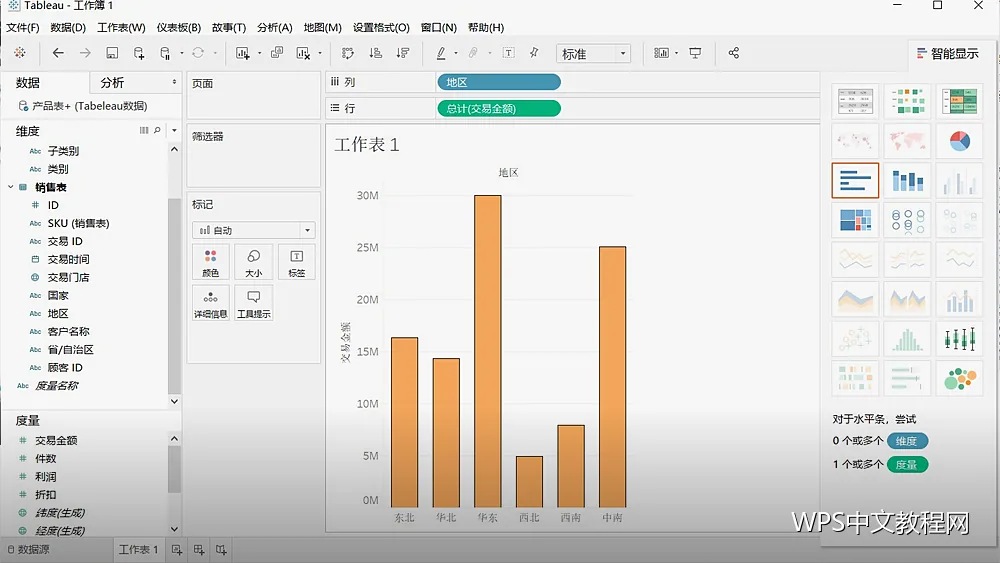Viewport: 1000px width, 563px height.
Task: Click the show mark labels icon
Action: pyautogui.click(x=508, y=53)
